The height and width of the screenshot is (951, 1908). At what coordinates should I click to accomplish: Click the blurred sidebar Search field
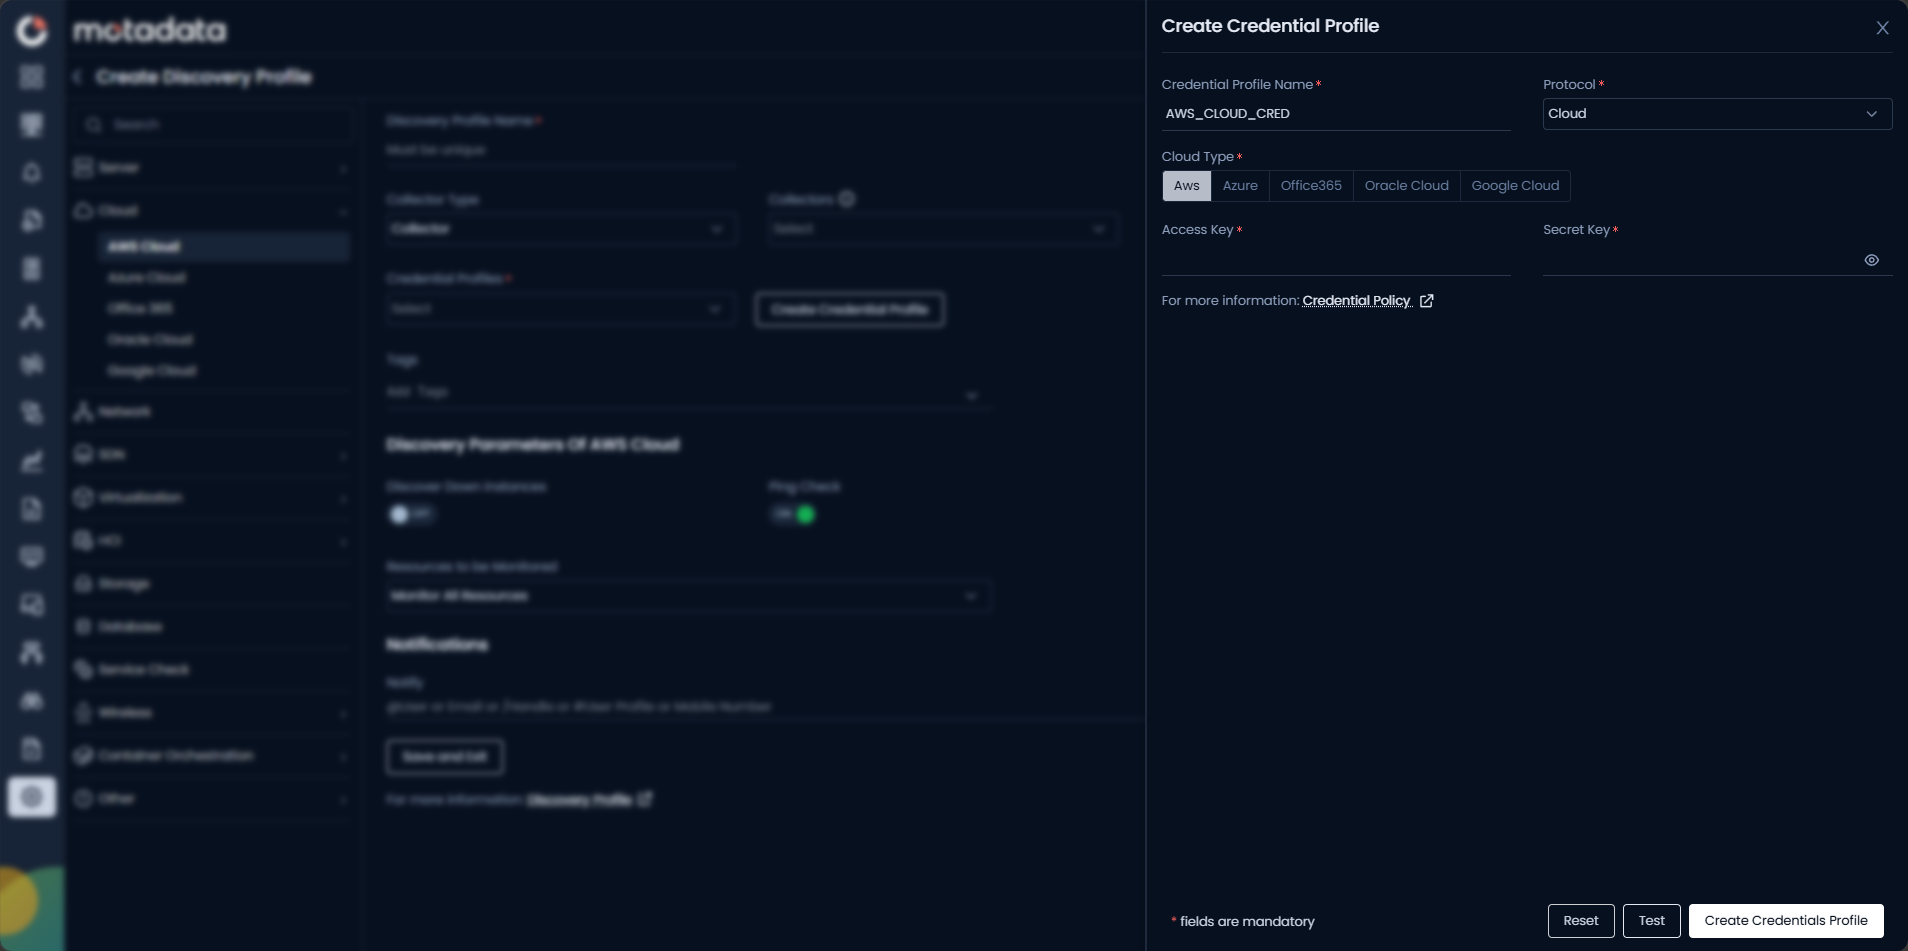coord(213,124)
